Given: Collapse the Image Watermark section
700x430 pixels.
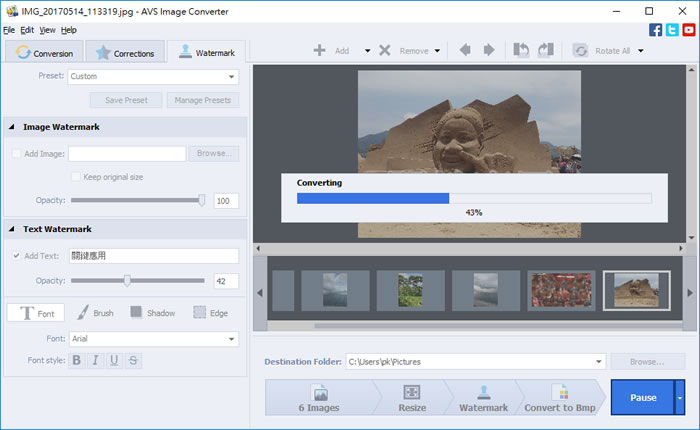Looking at the screenshot, I should point(12,127).
